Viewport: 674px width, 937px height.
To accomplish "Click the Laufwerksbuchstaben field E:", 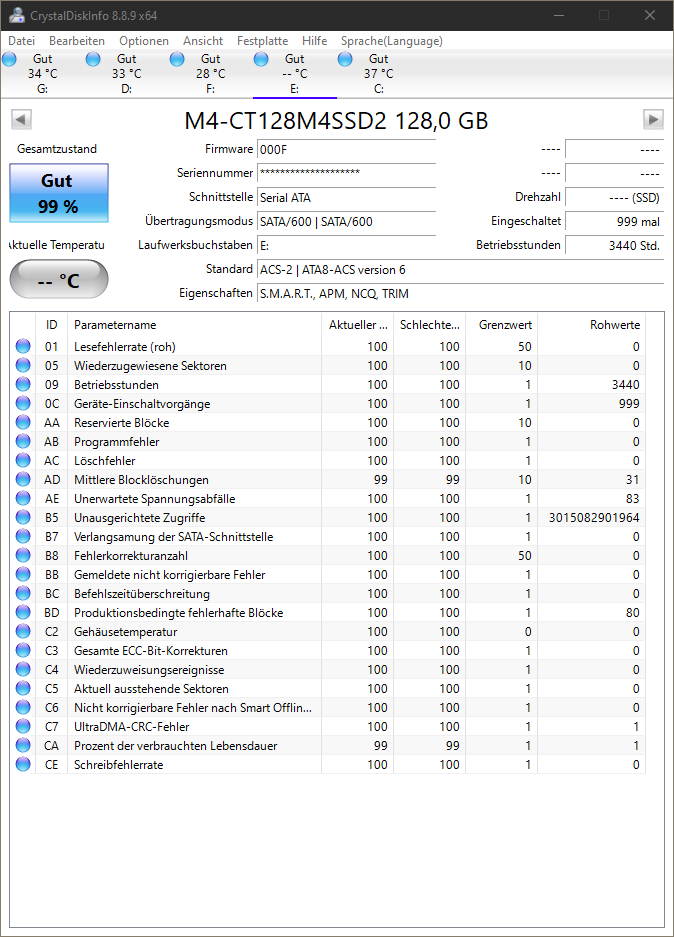I will click(346, 245).
